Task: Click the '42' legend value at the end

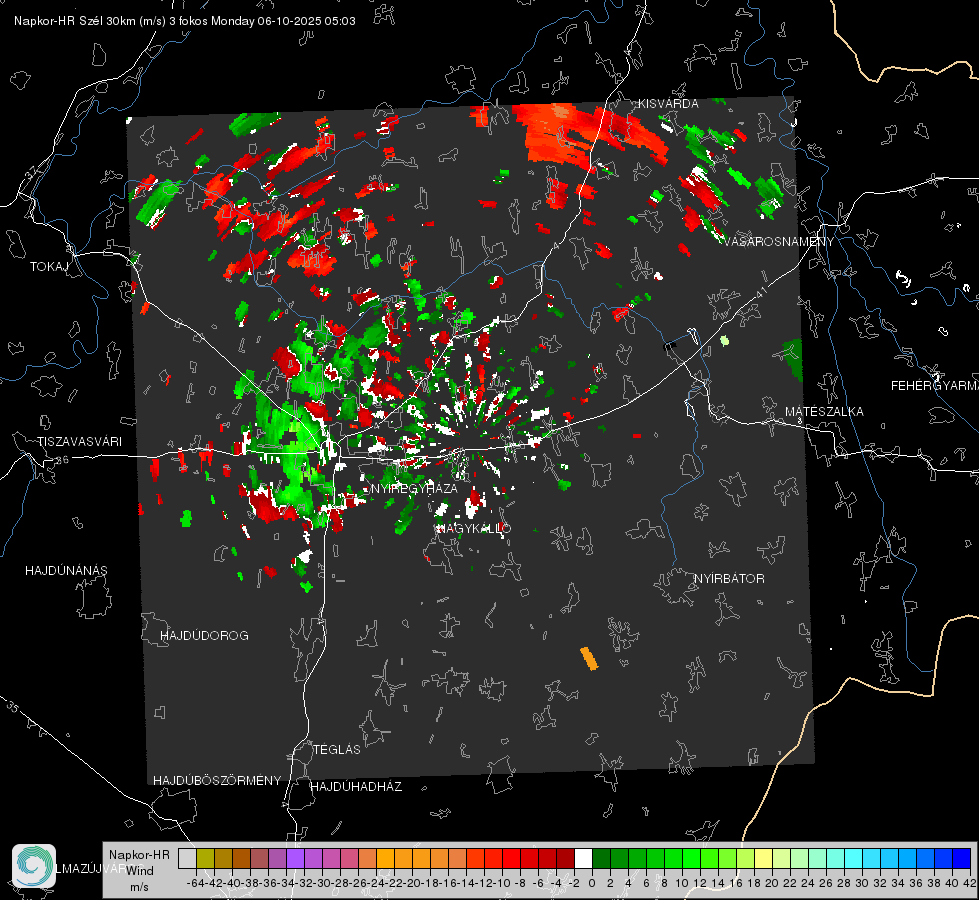Action: pyautogui.click(x=969, y=883)
